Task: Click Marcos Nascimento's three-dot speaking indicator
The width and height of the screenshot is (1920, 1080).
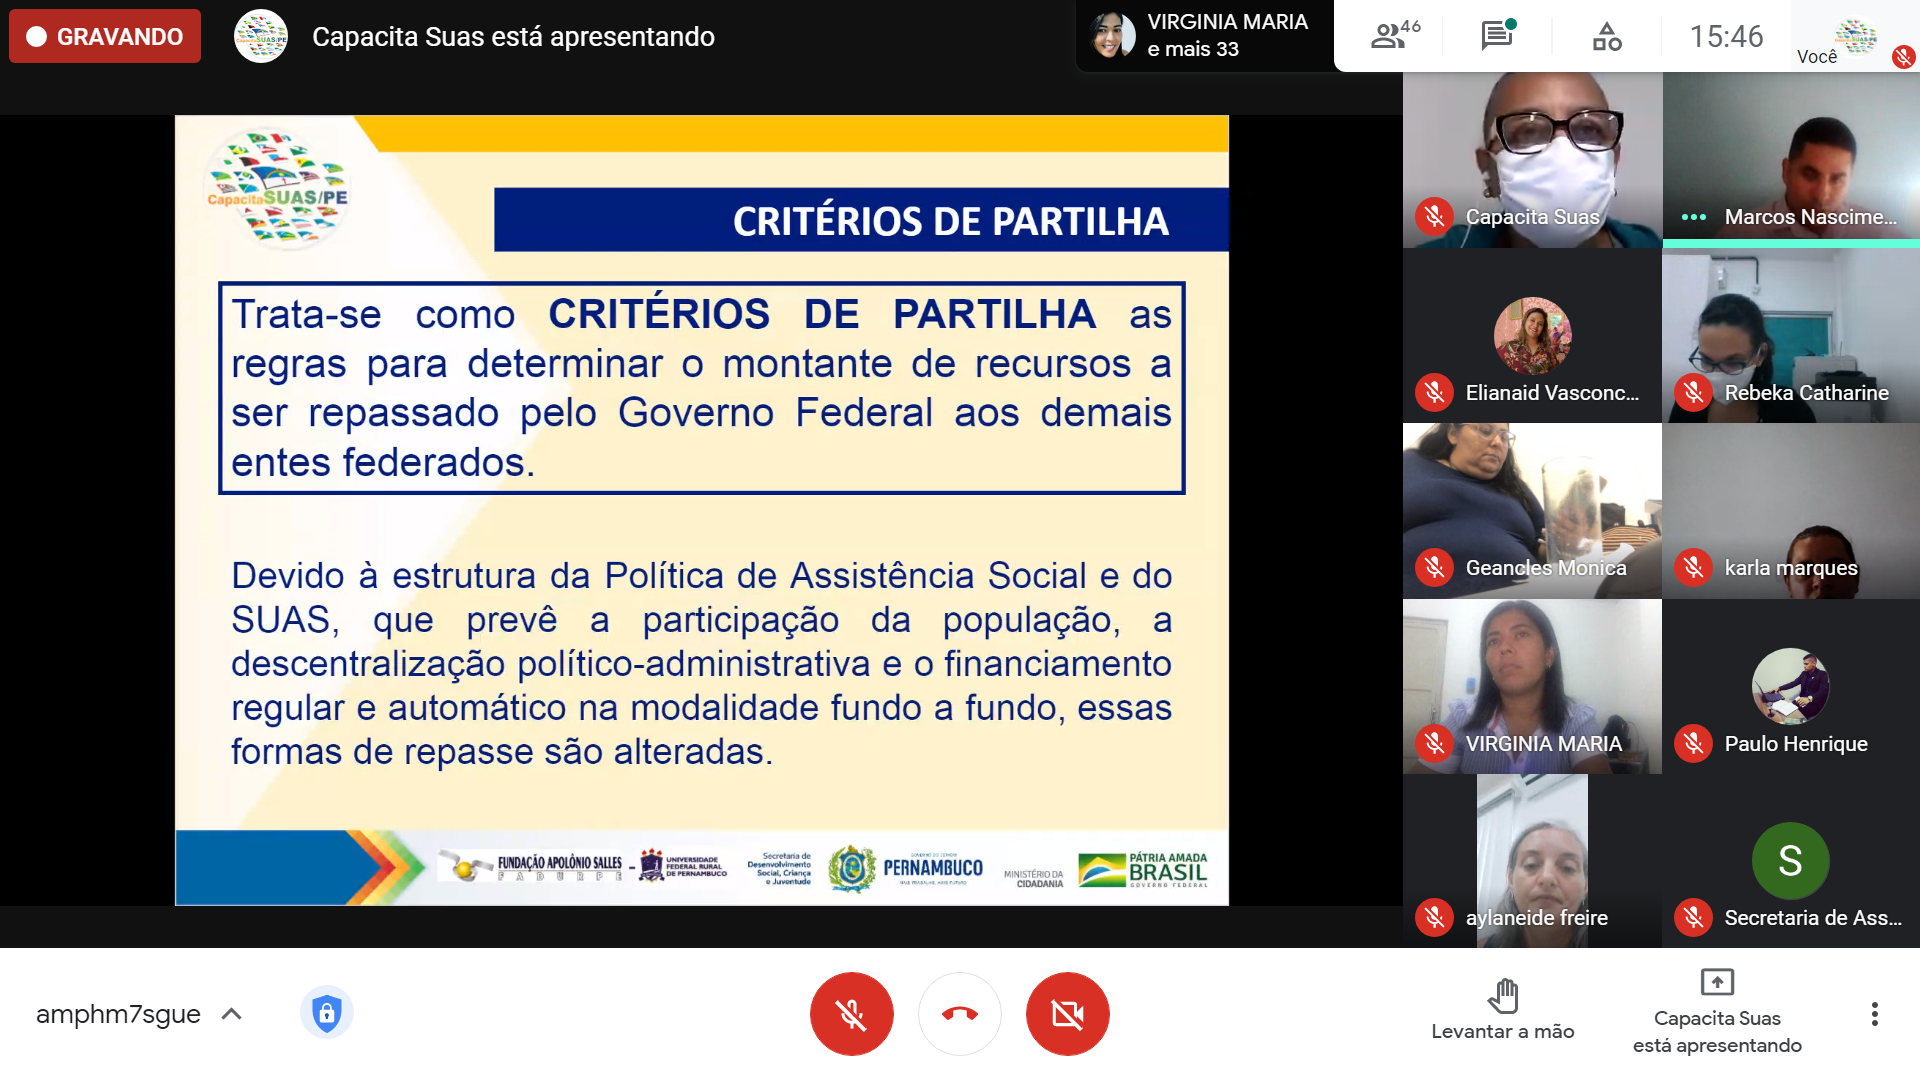Action: [x=1693, y=217]
